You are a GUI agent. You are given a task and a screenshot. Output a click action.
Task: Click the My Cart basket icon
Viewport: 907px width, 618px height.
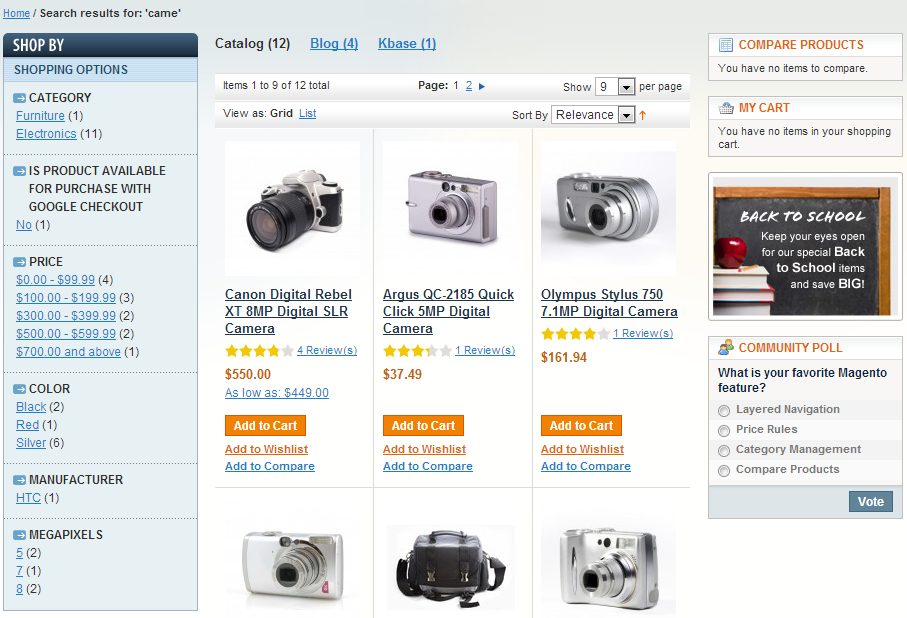coord(725,108)
